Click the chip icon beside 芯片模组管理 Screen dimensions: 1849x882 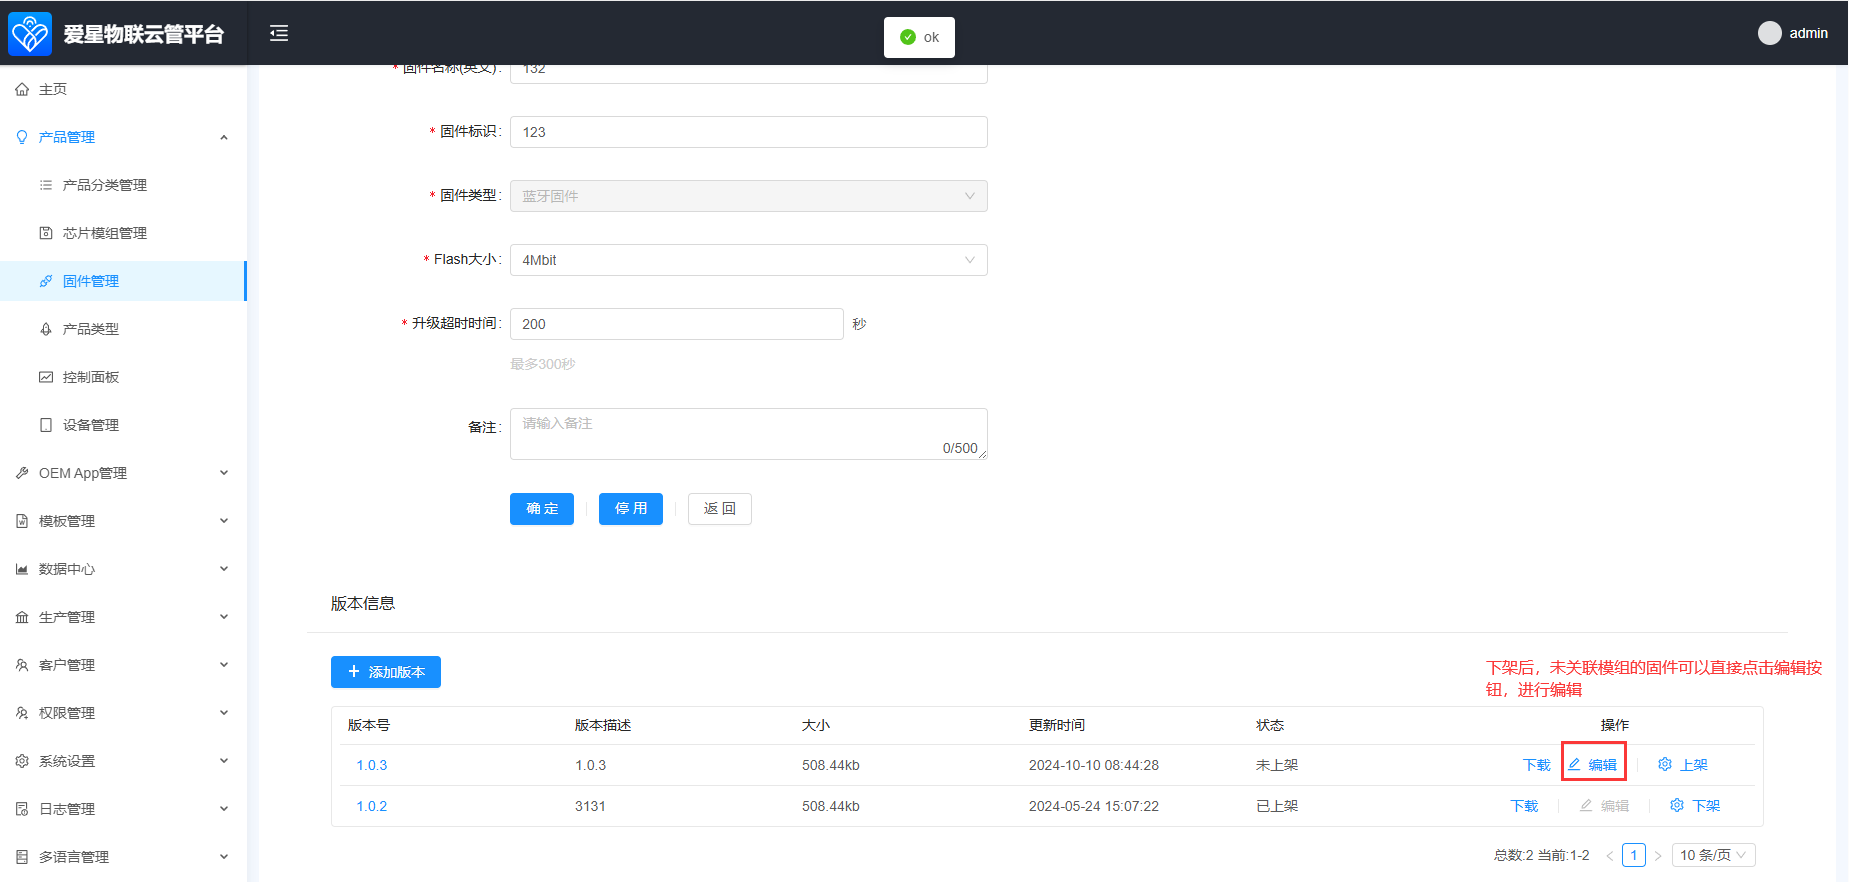46,233
